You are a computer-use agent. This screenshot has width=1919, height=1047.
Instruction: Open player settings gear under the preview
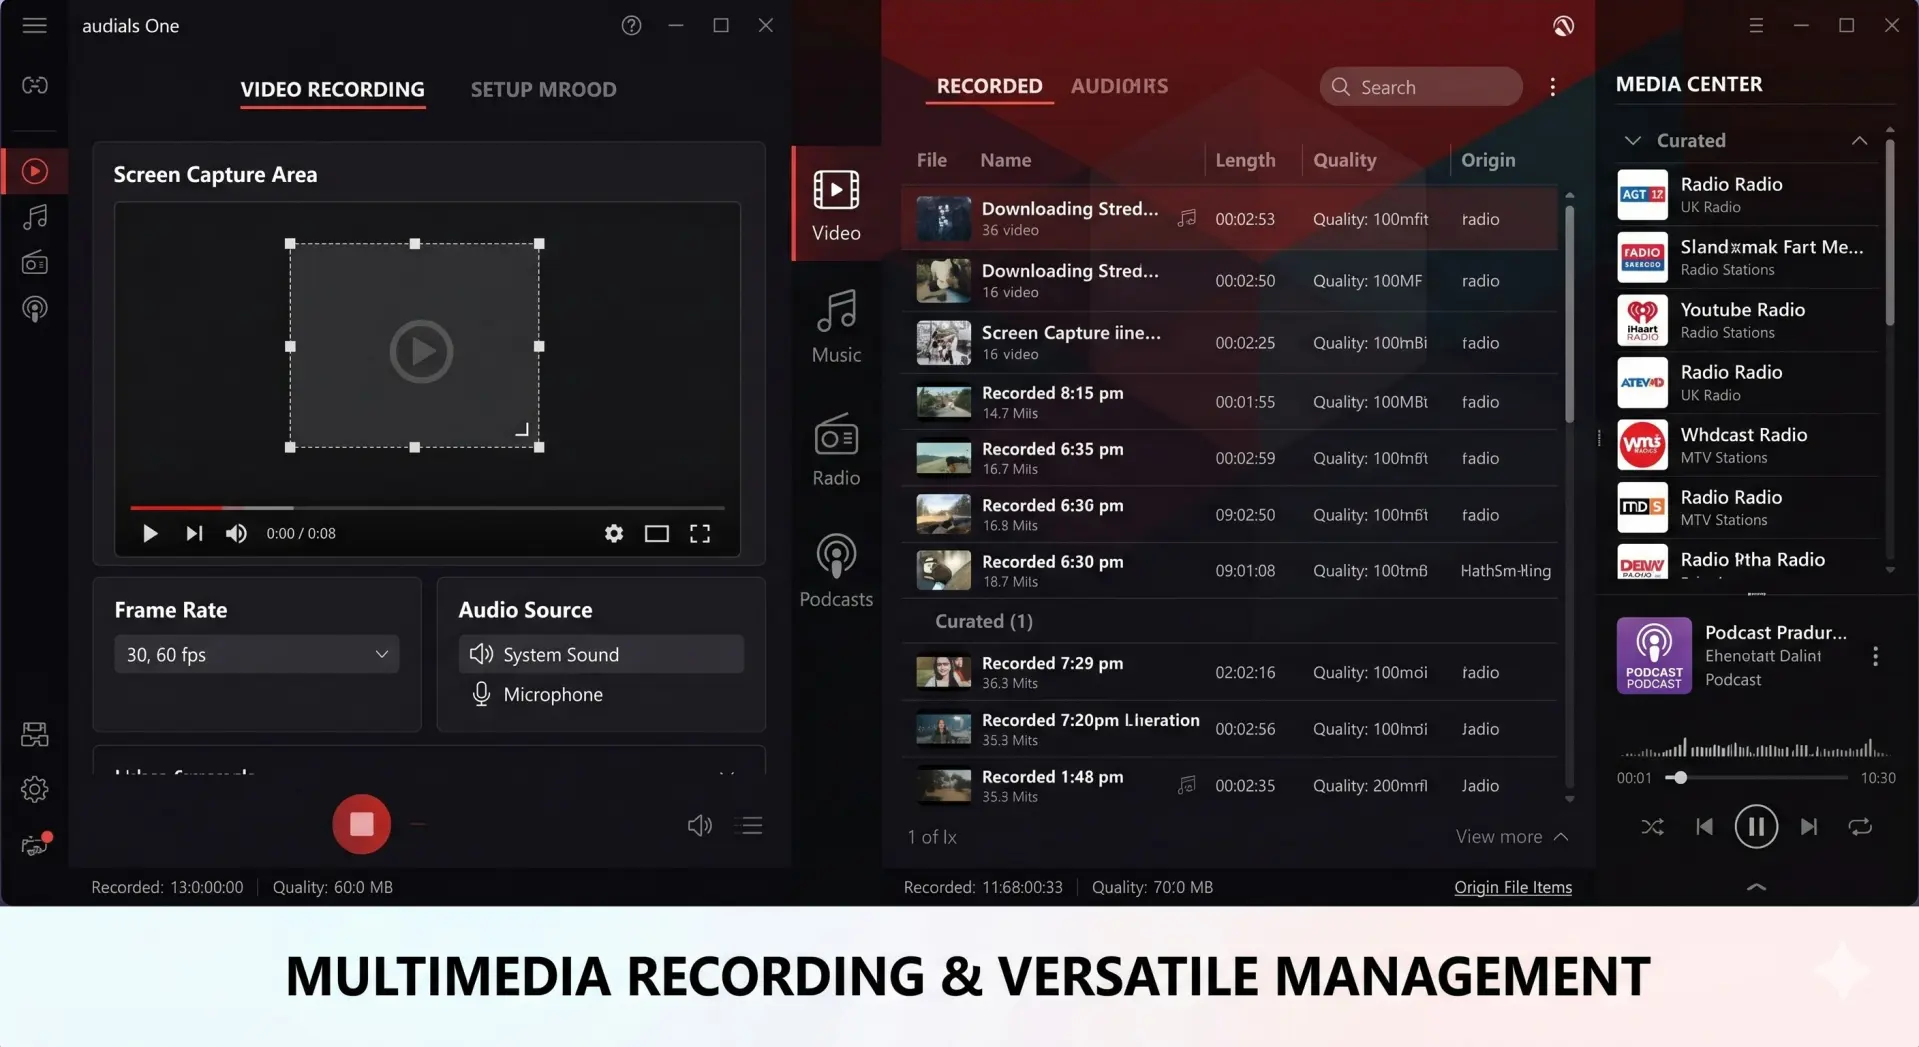pos(614,534)
